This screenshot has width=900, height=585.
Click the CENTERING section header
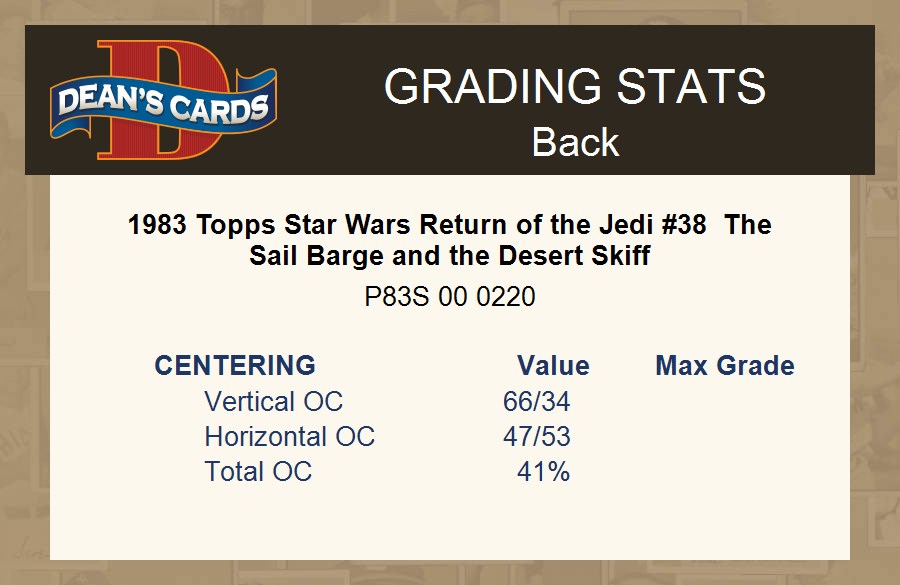(235, 366)
